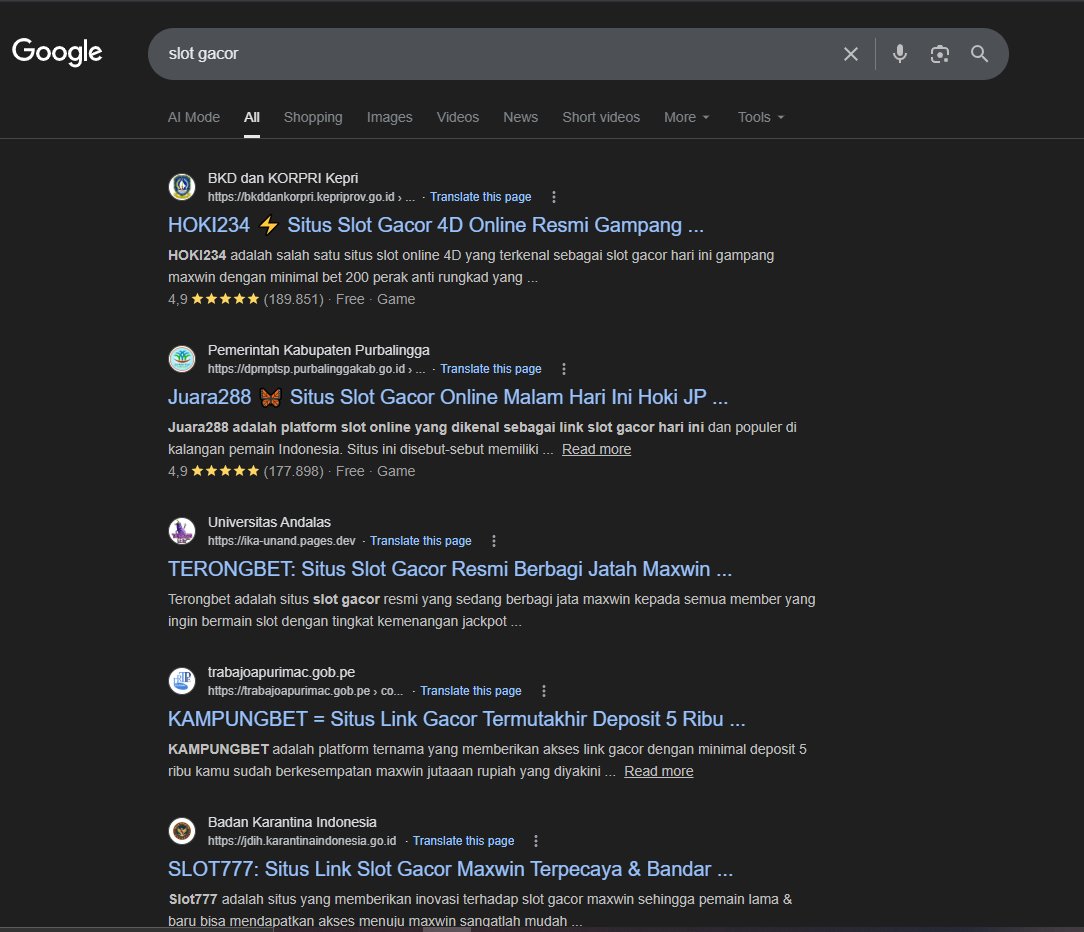
Task: Clear the search query with X icon
Action: 851,54
